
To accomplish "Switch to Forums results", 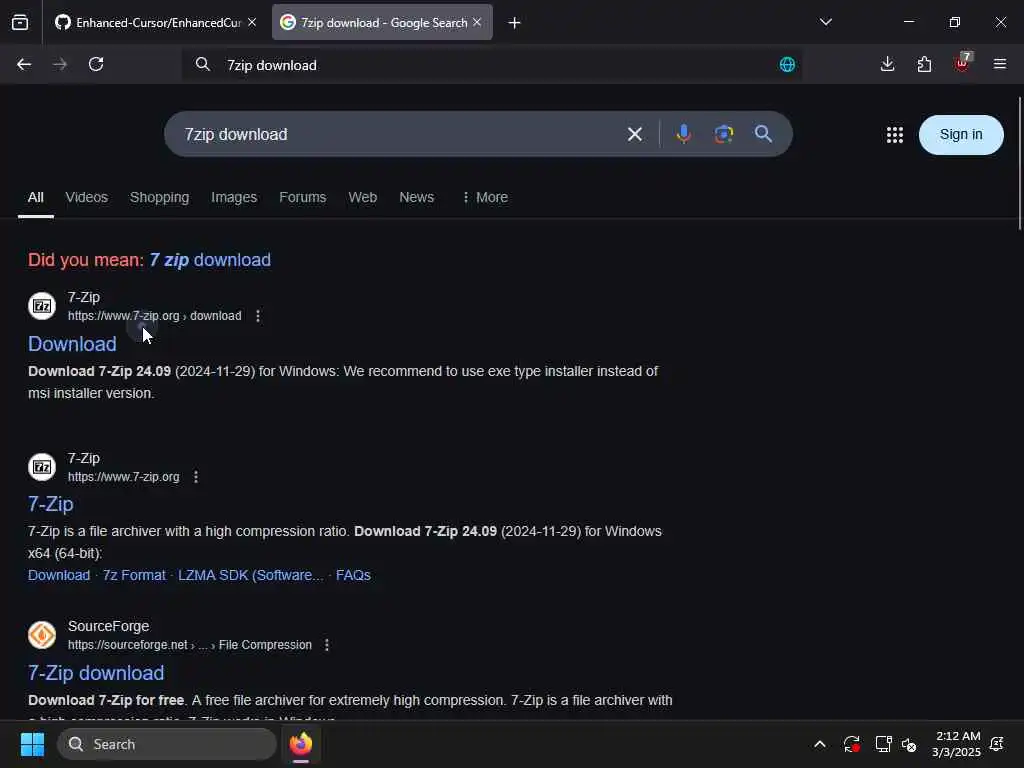I will (x=302, y=197).
